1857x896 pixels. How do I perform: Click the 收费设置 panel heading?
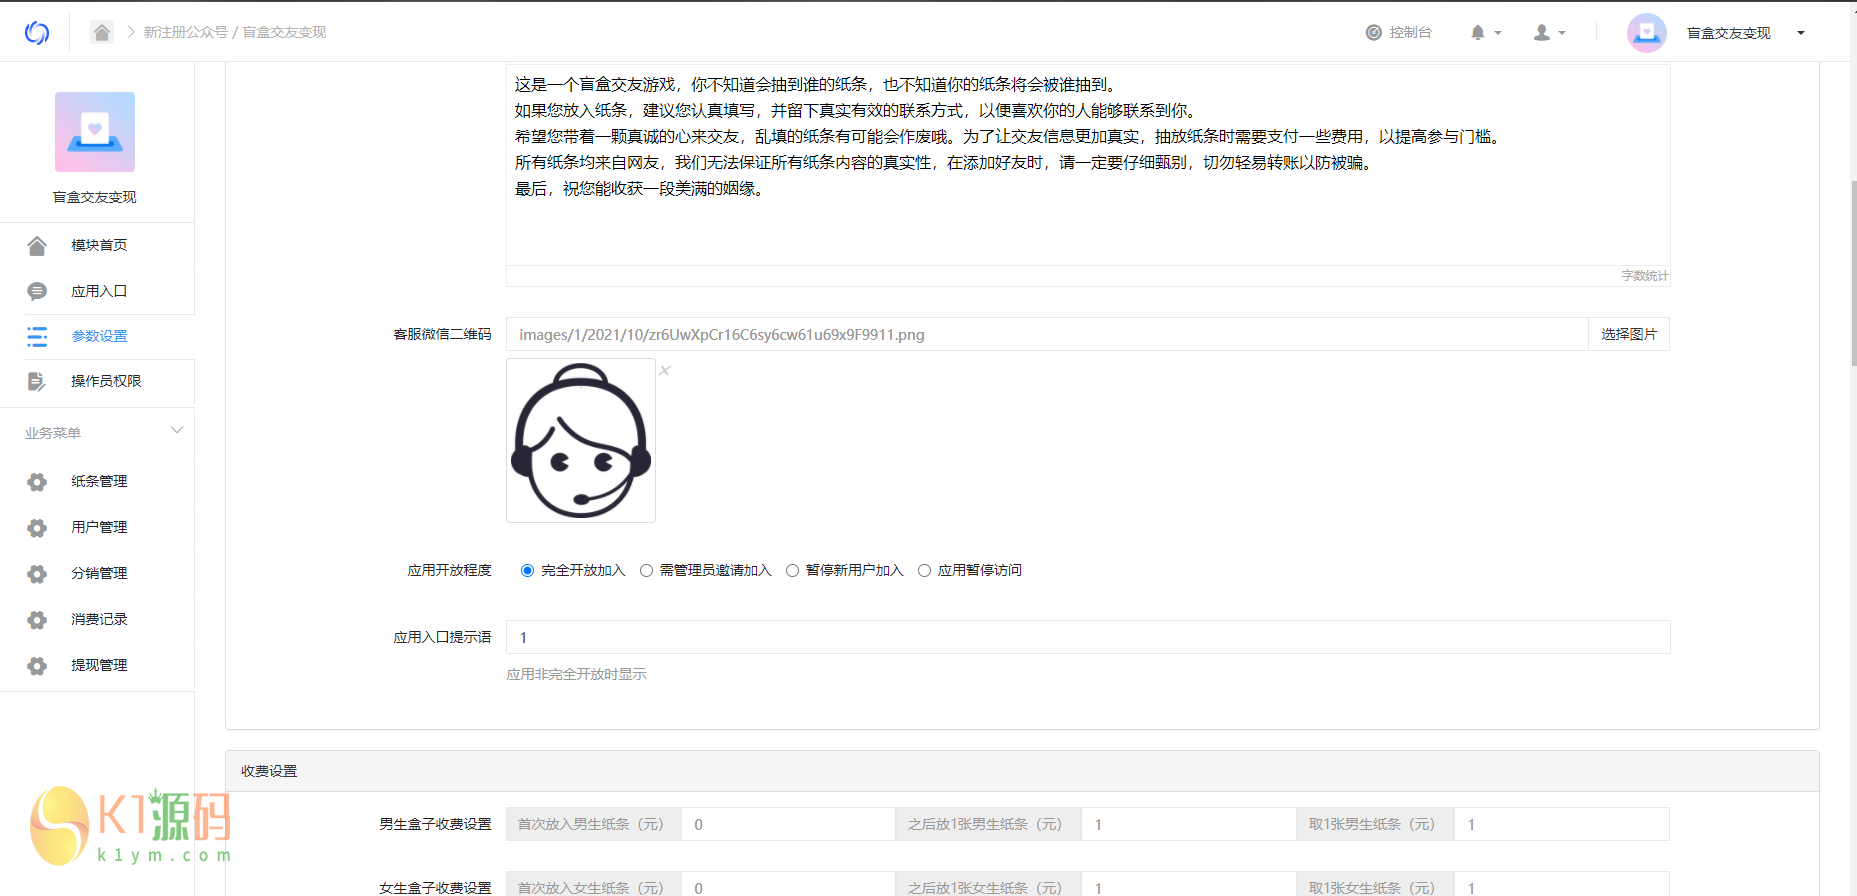click(269, 772)
